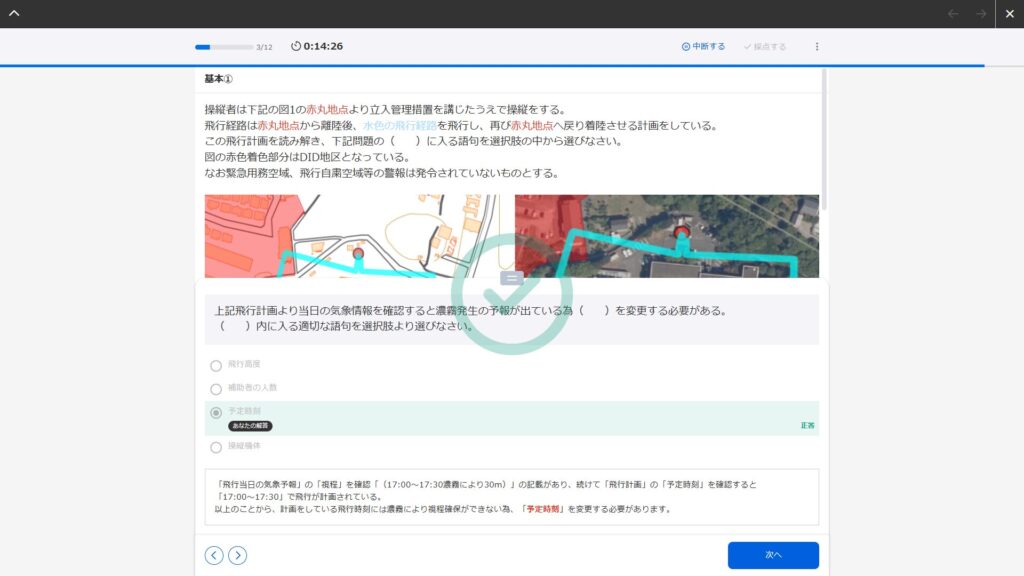The image size is (1024, 576).
Task: Click the 採点する grading button
Action: tap(764, 46)
